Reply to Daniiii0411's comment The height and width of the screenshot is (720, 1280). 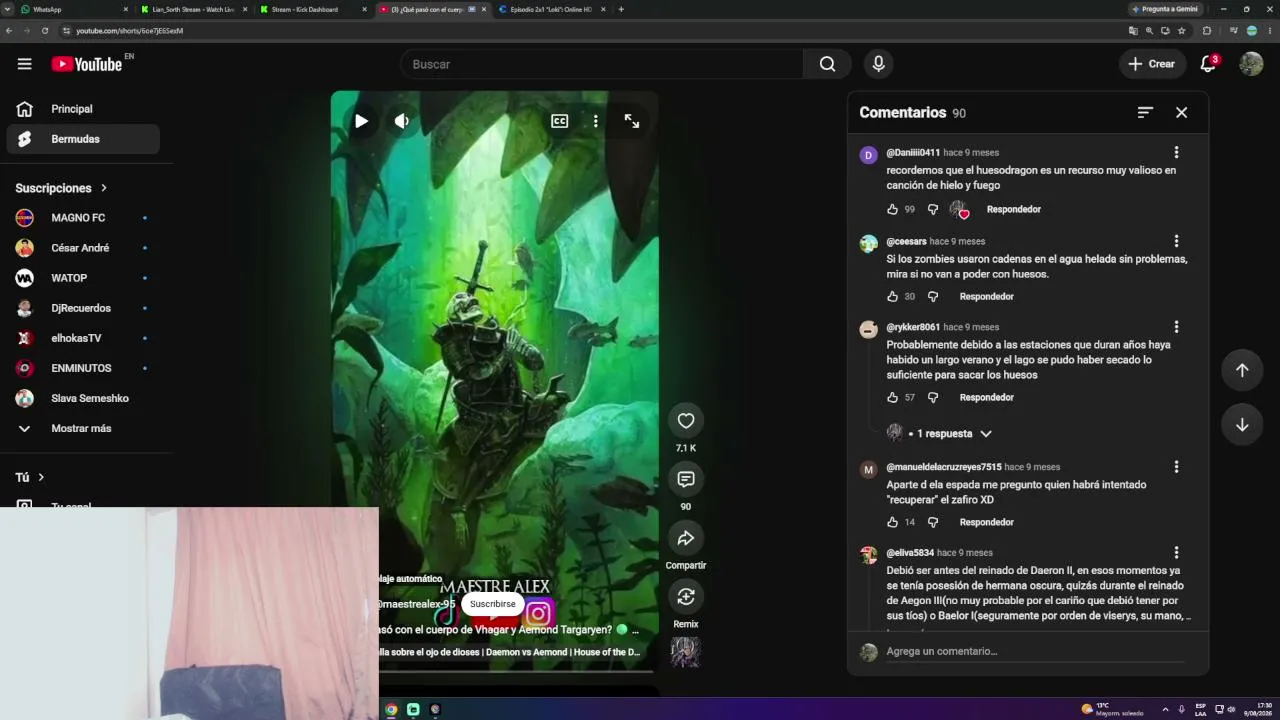click(1014, 209)
